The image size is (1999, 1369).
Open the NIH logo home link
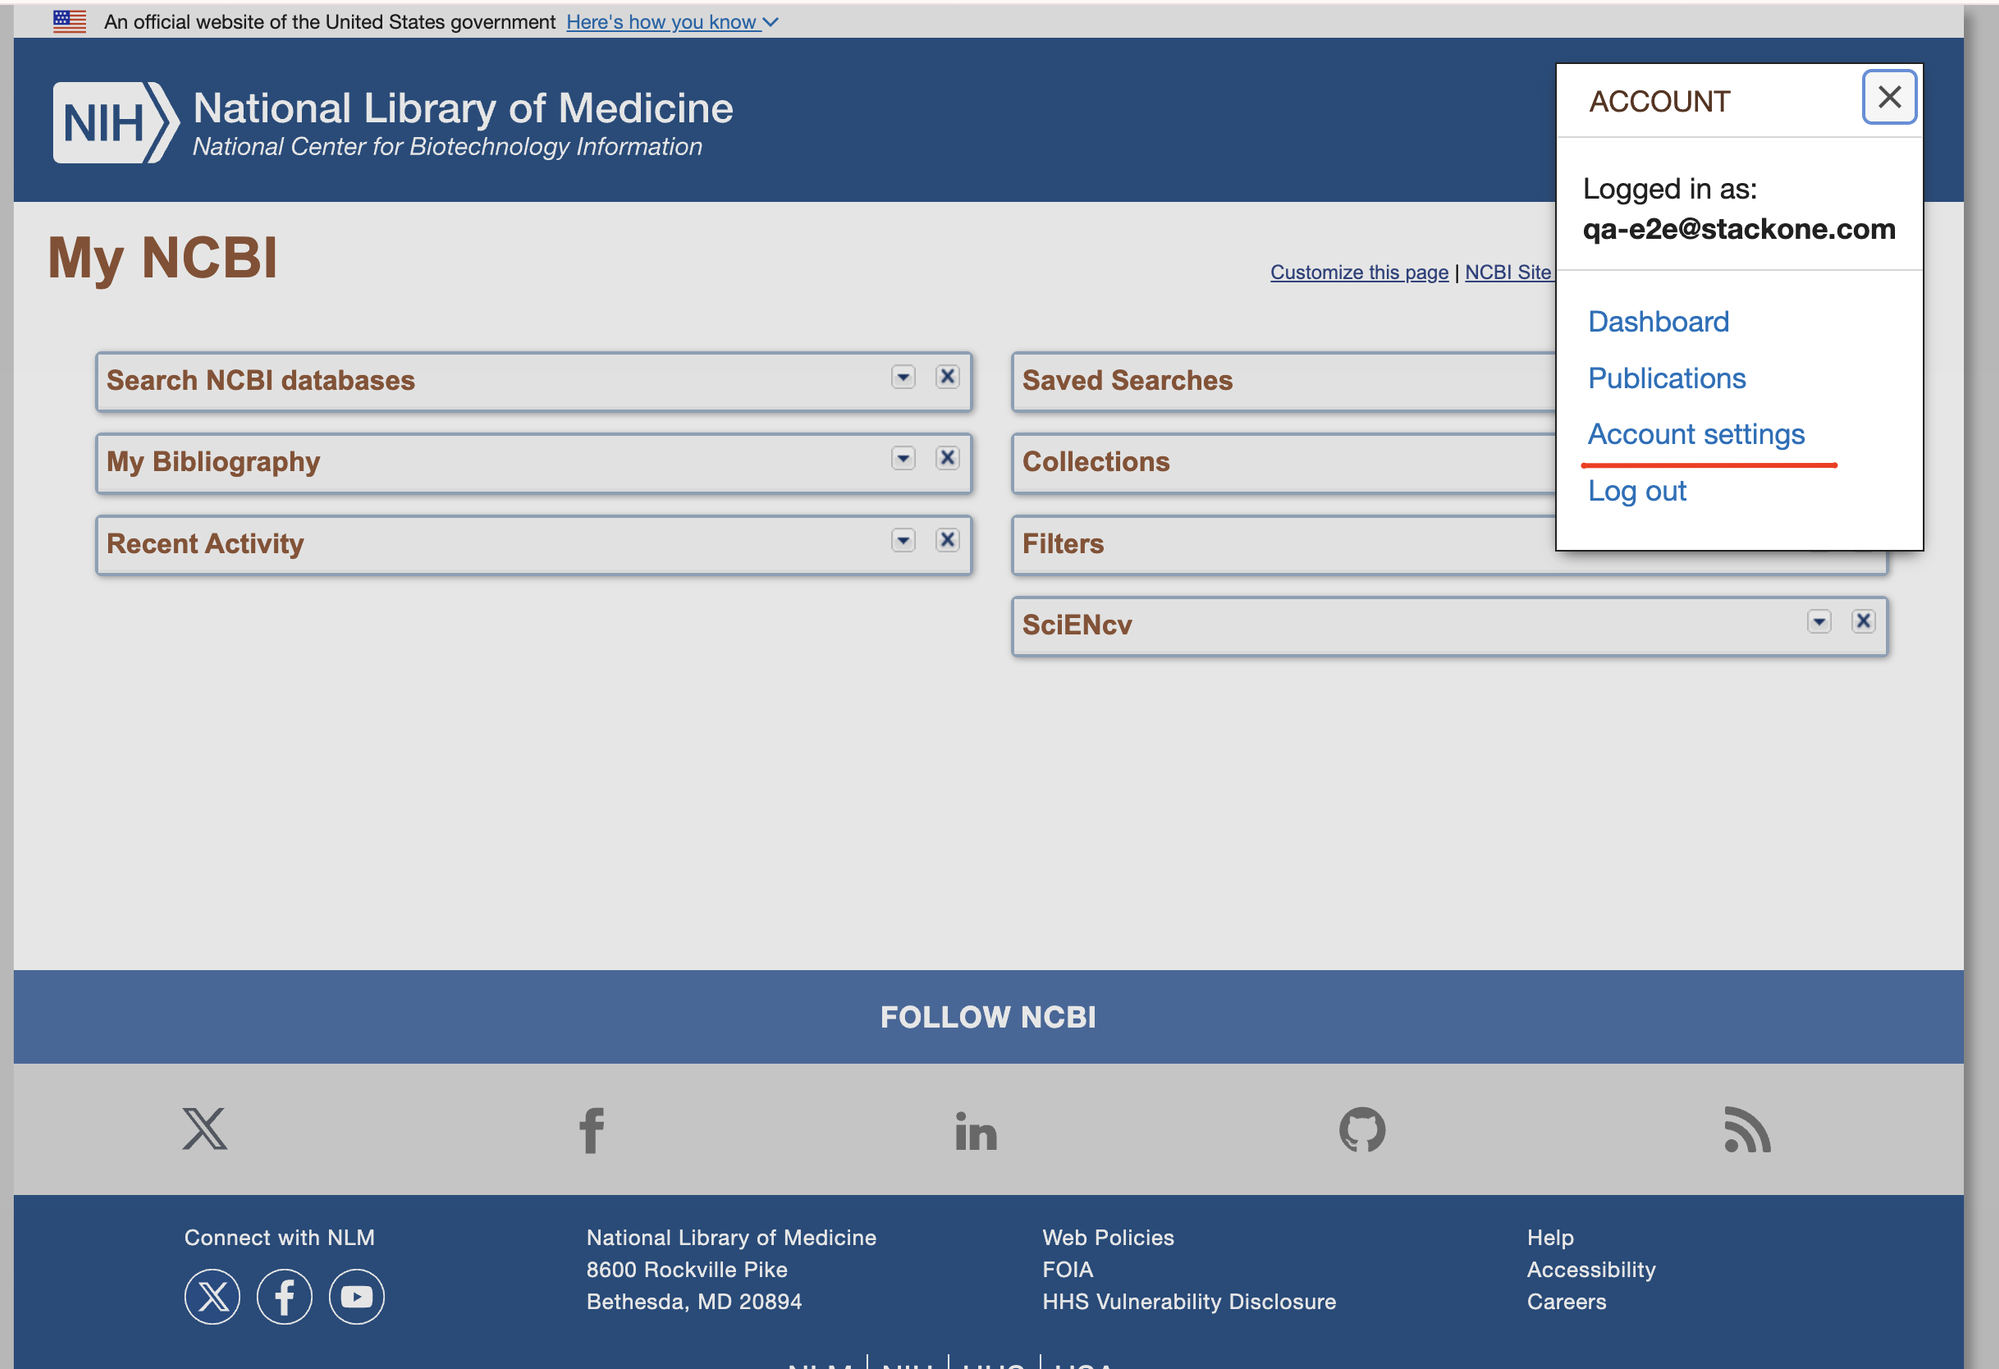[x=116, y=122]
